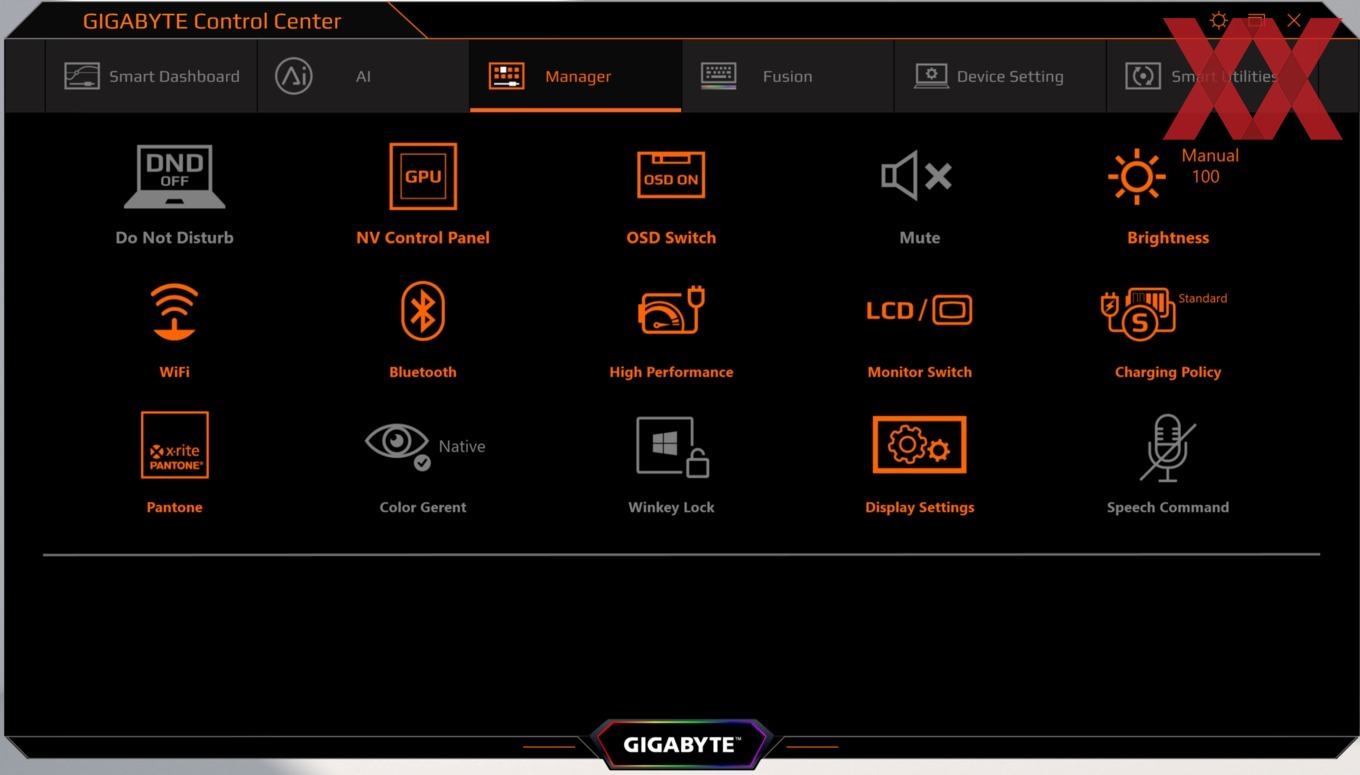The image size is (1360, 775).
Task: Toggle the X-Rite Pantone icon
Action: point(174,446)
